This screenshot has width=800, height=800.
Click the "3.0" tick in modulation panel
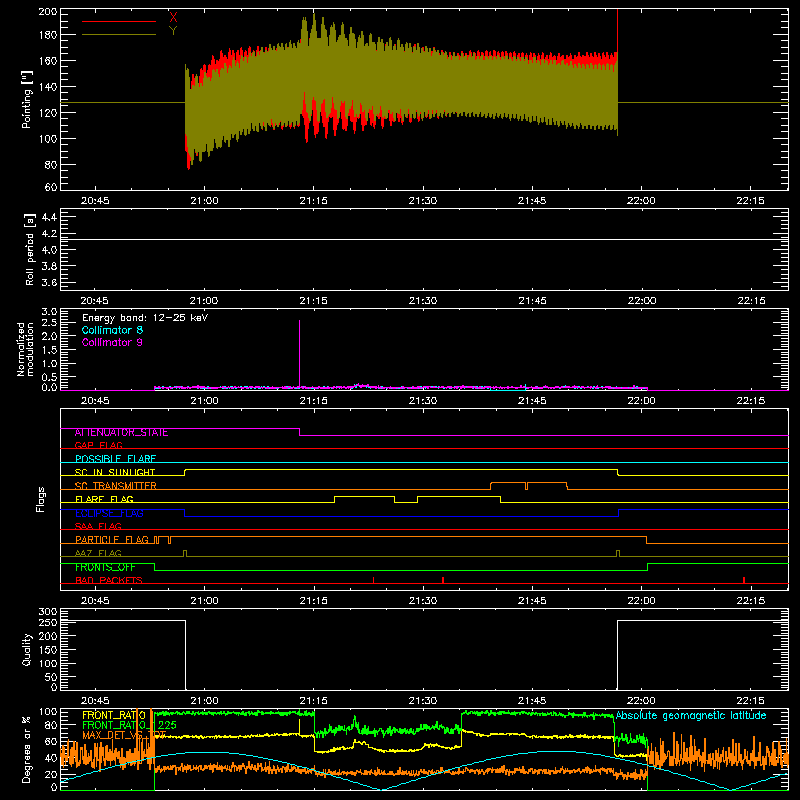(x=49, y=312)
